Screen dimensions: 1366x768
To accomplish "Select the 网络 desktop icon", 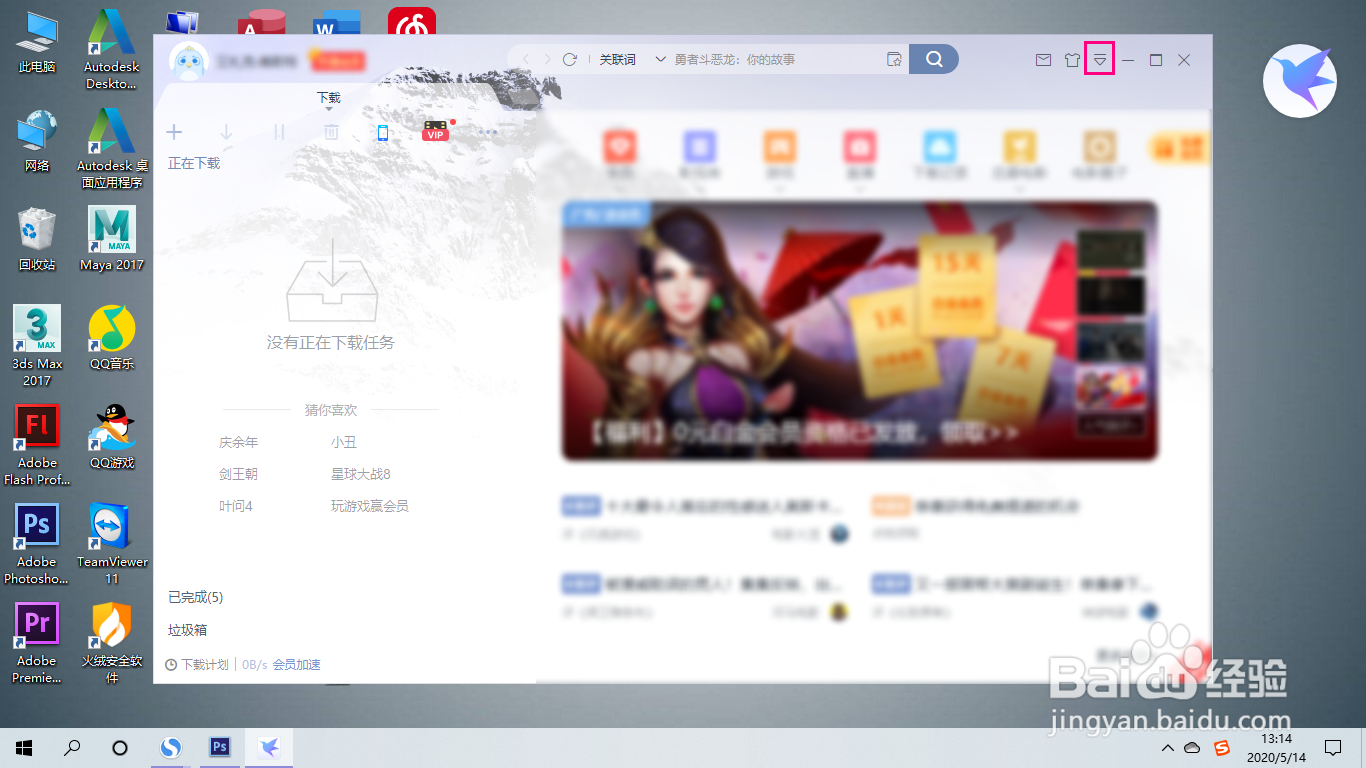I will [37, 141].
